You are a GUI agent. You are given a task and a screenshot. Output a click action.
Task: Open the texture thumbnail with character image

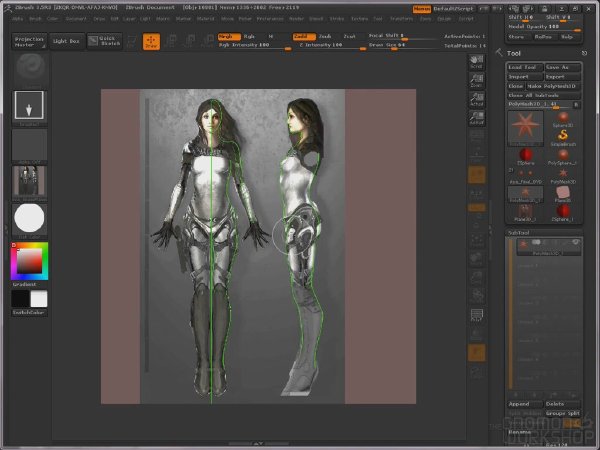29,181
